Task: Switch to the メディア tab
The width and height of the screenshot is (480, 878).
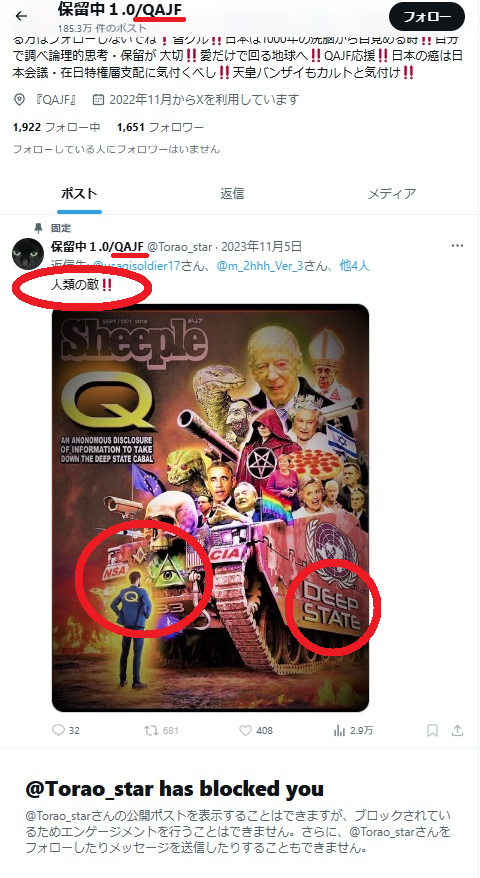Action: pyautogui.click(x=392, y=194)
